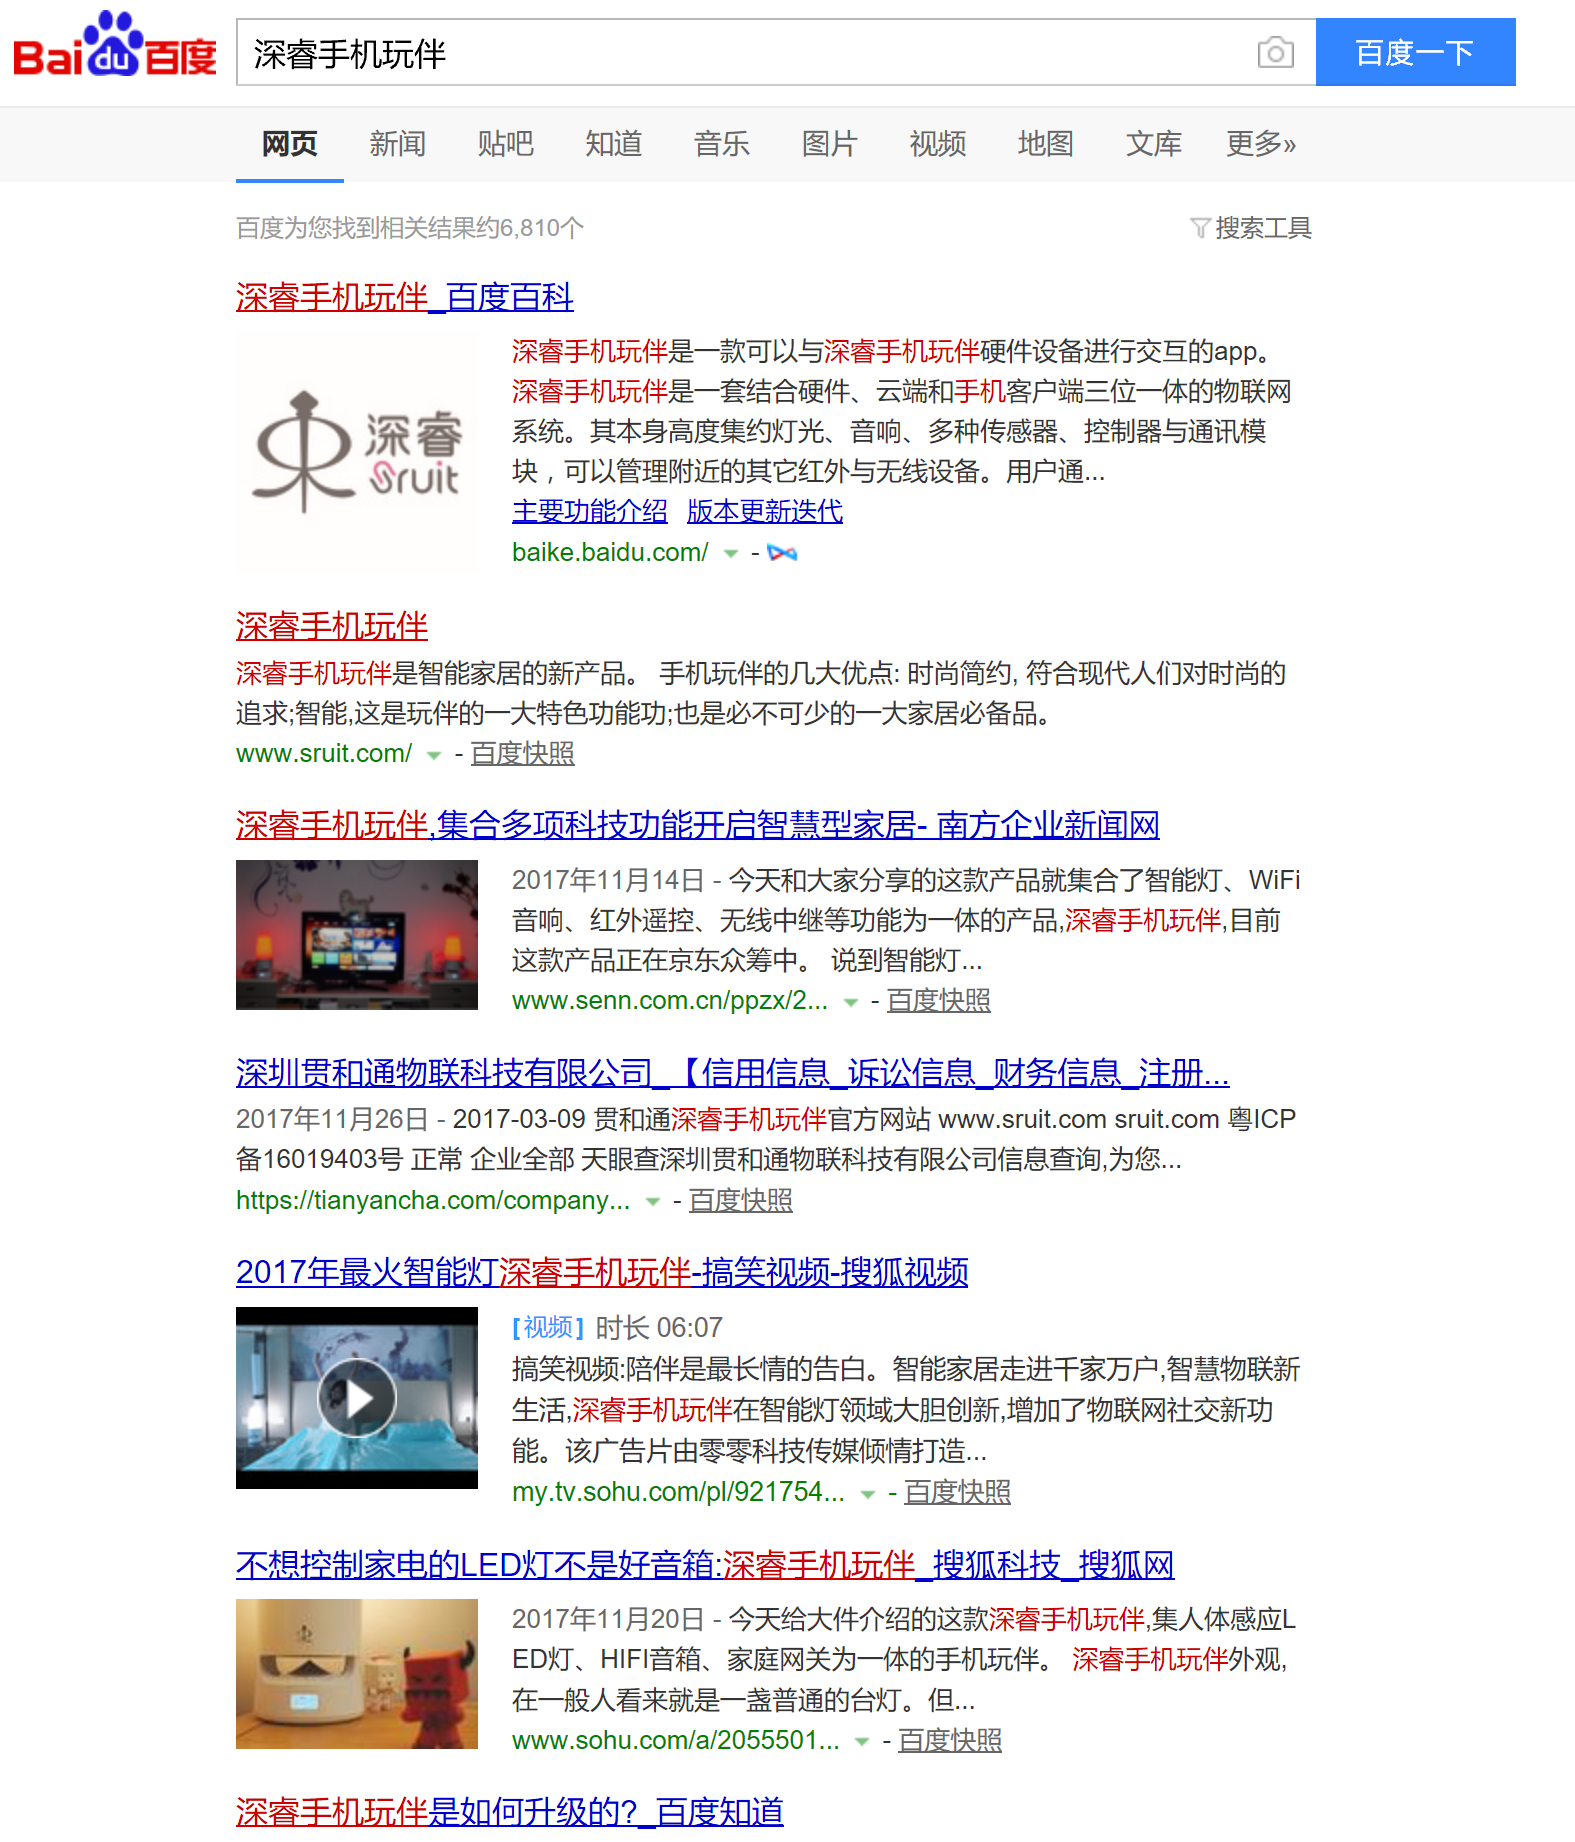Select the 网页 tab
Screen dimensions: 1575x1842
(289, 144)
